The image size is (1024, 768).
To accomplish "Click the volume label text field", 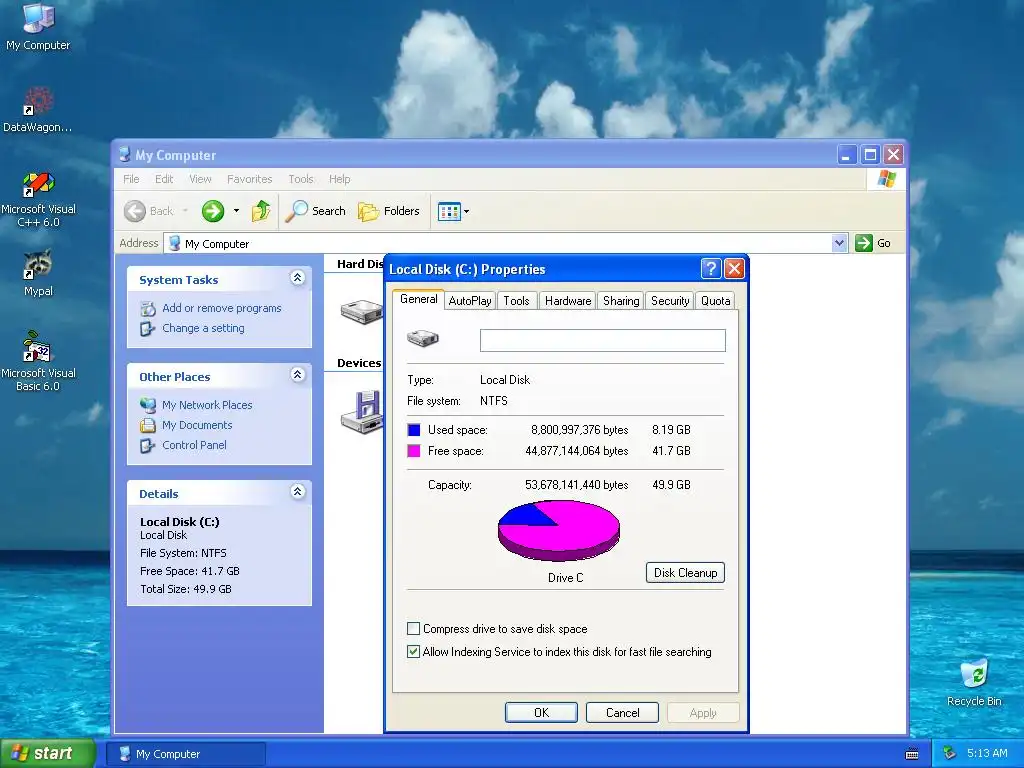I will [x=602, y=340].
